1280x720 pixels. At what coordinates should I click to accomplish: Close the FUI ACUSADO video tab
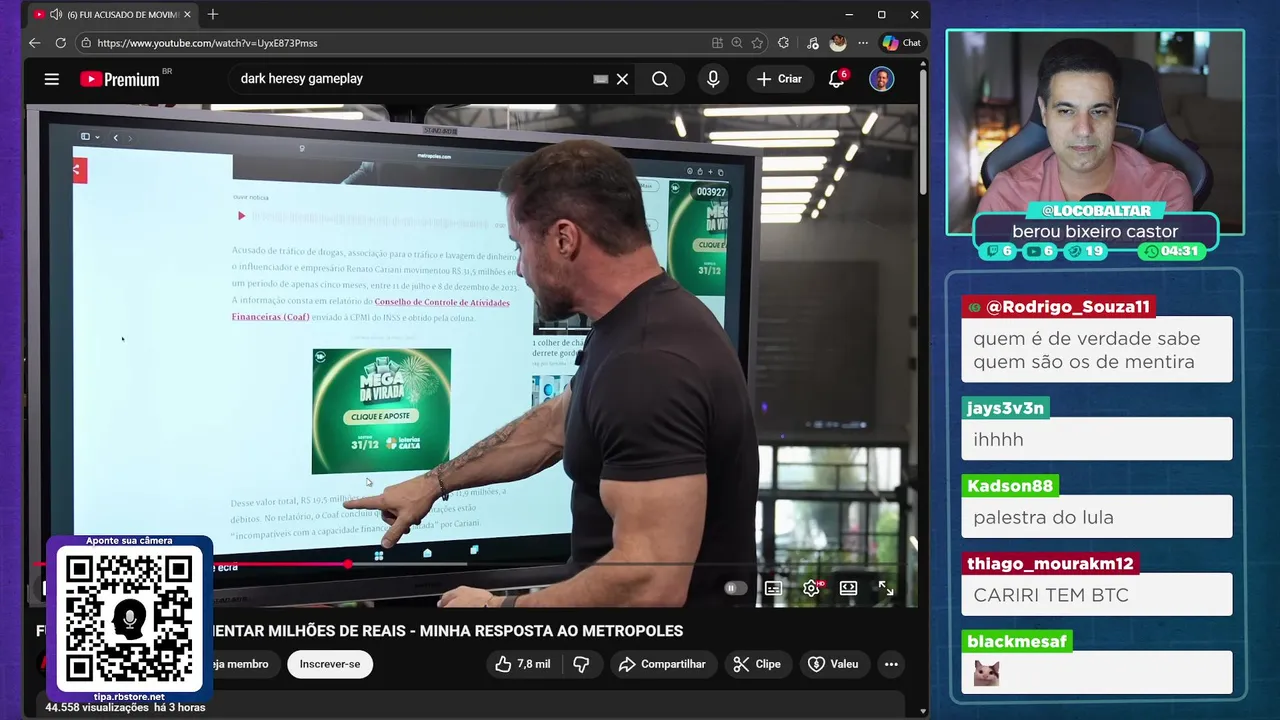[x=187, y=14]
